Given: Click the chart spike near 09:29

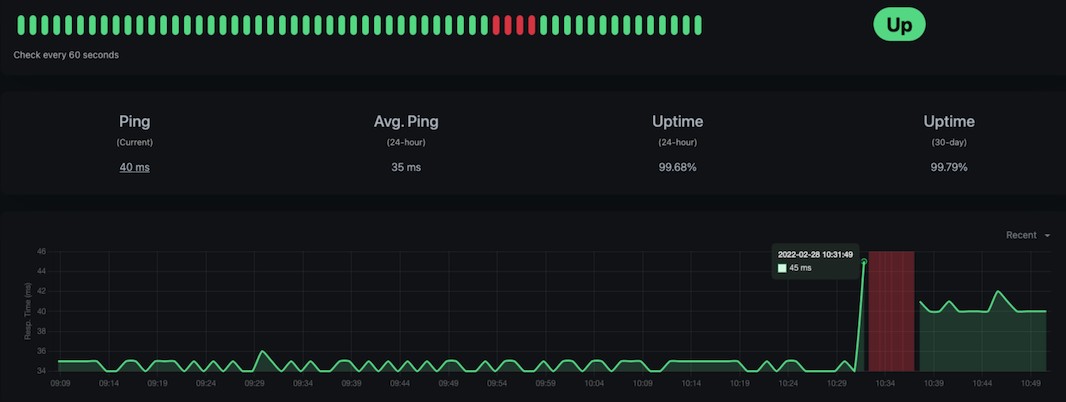Looking at the screenshot, I should point(262,352).
